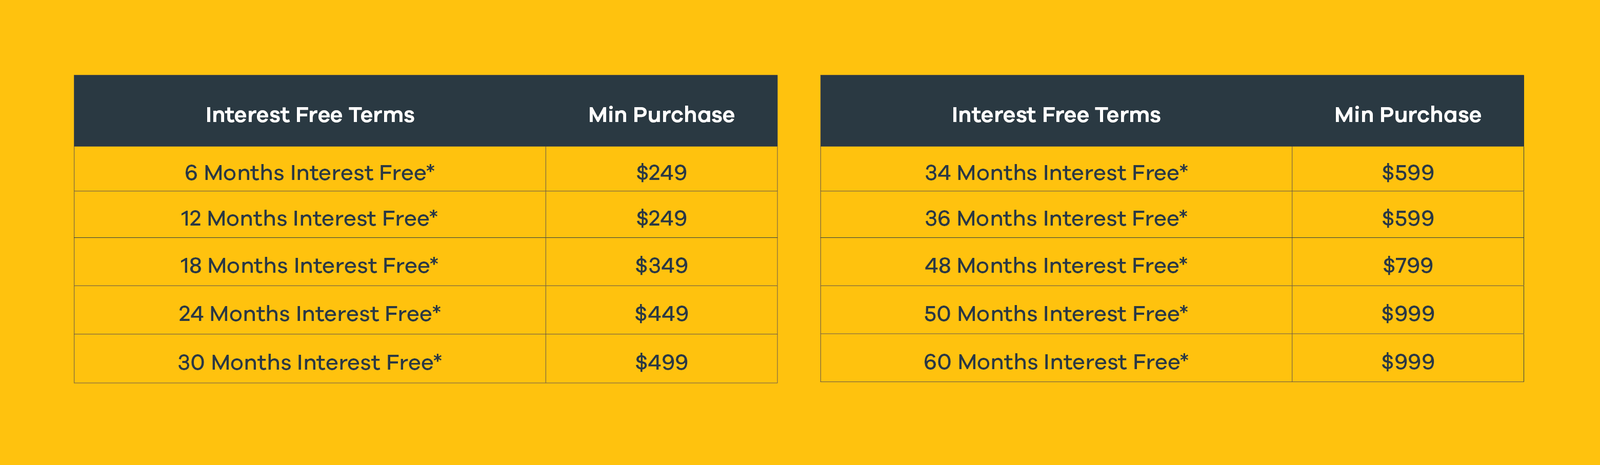
Task: Click the 36 Months Interest Free term
Action: [x=1056, y=218]
